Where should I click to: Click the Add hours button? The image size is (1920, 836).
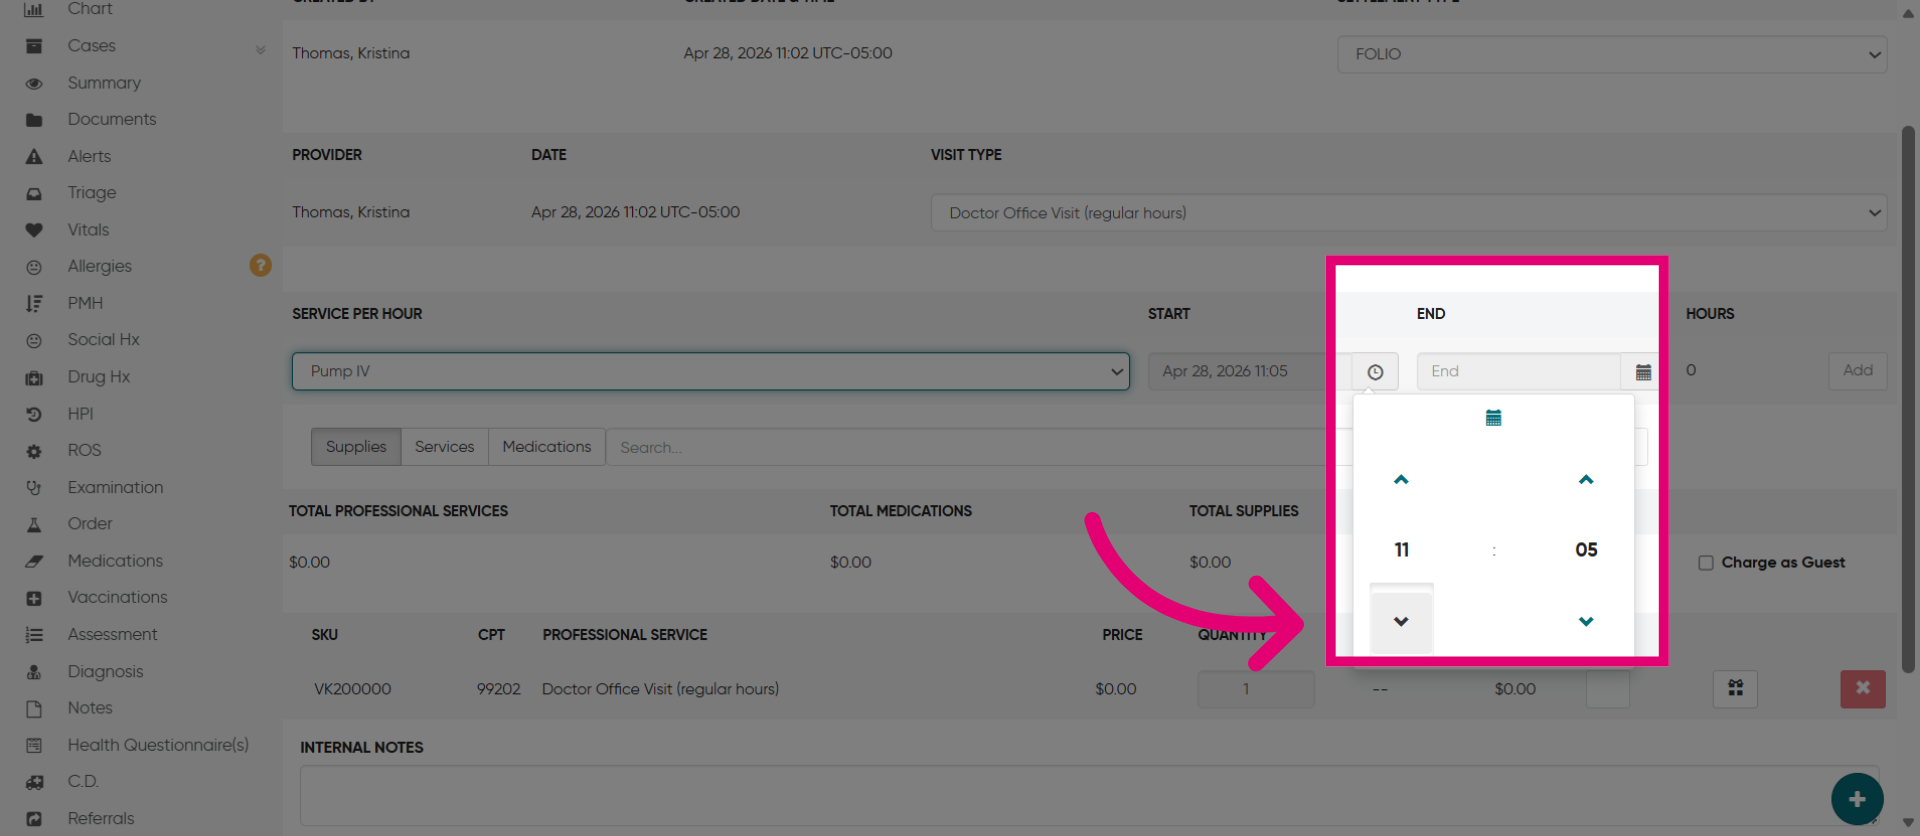[1858, 370]
